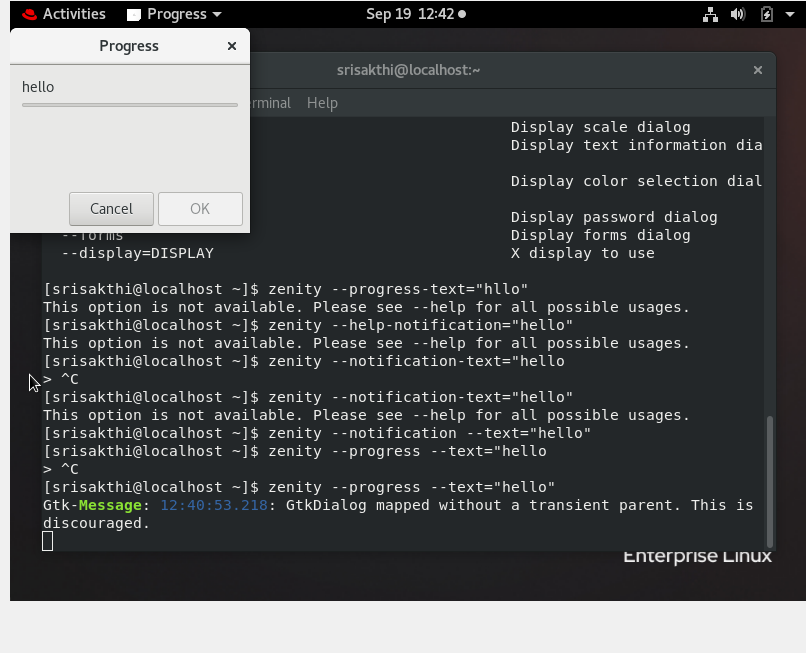806x653 pixels.
Task: Open the Help menu
Action: coord(322,102)
